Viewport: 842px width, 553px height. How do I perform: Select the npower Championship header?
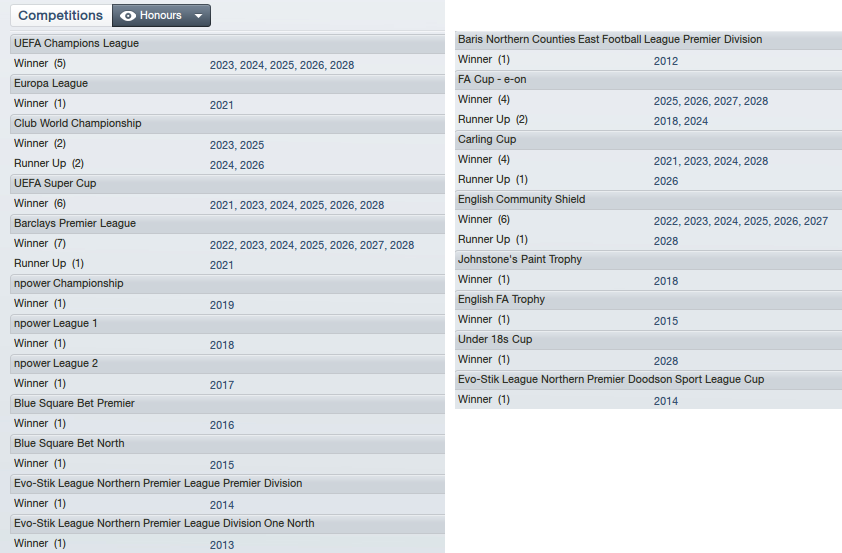tap(227, 283)
